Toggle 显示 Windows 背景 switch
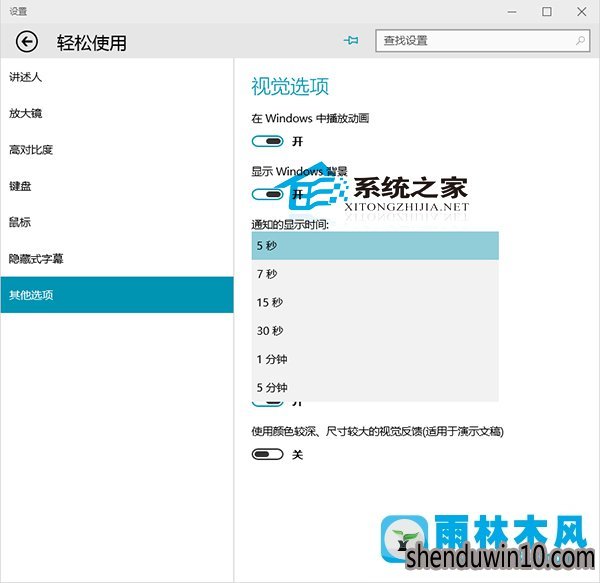600x583 pixels. coord(267,194)
